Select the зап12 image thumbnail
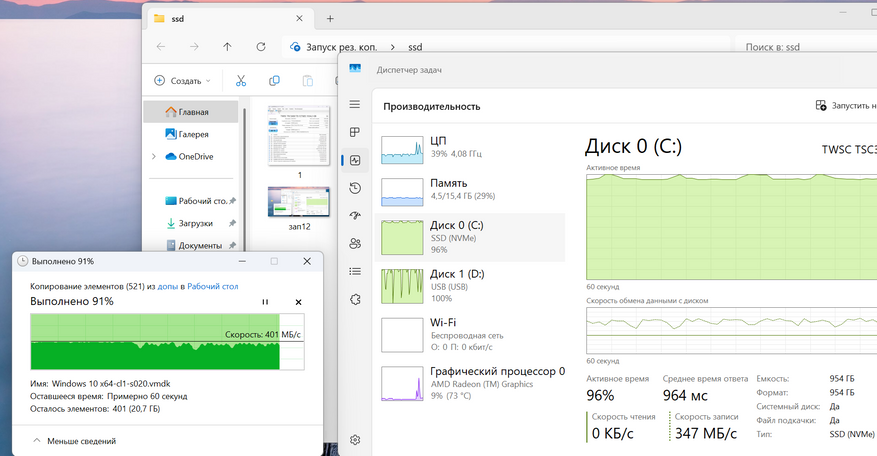Image resolution: width=877 pixels, height=456 pixels. tap(299, 202)
